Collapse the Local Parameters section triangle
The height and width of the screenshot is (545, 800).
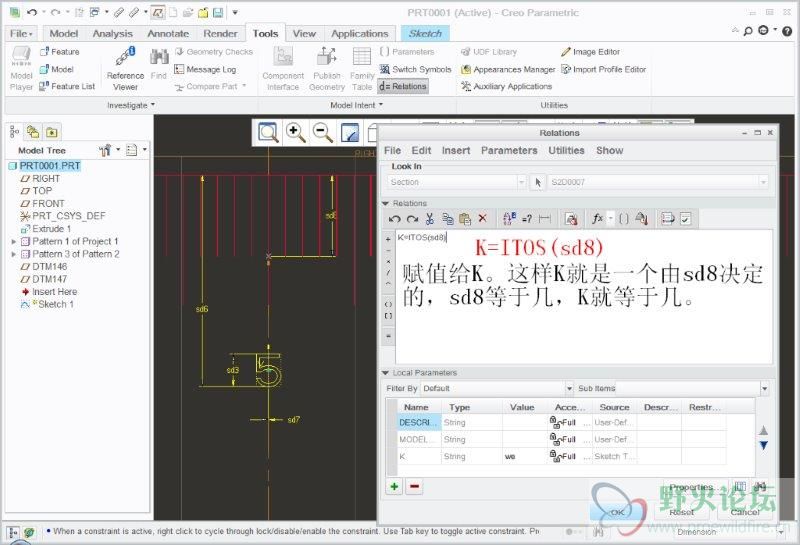pos(386,373)
